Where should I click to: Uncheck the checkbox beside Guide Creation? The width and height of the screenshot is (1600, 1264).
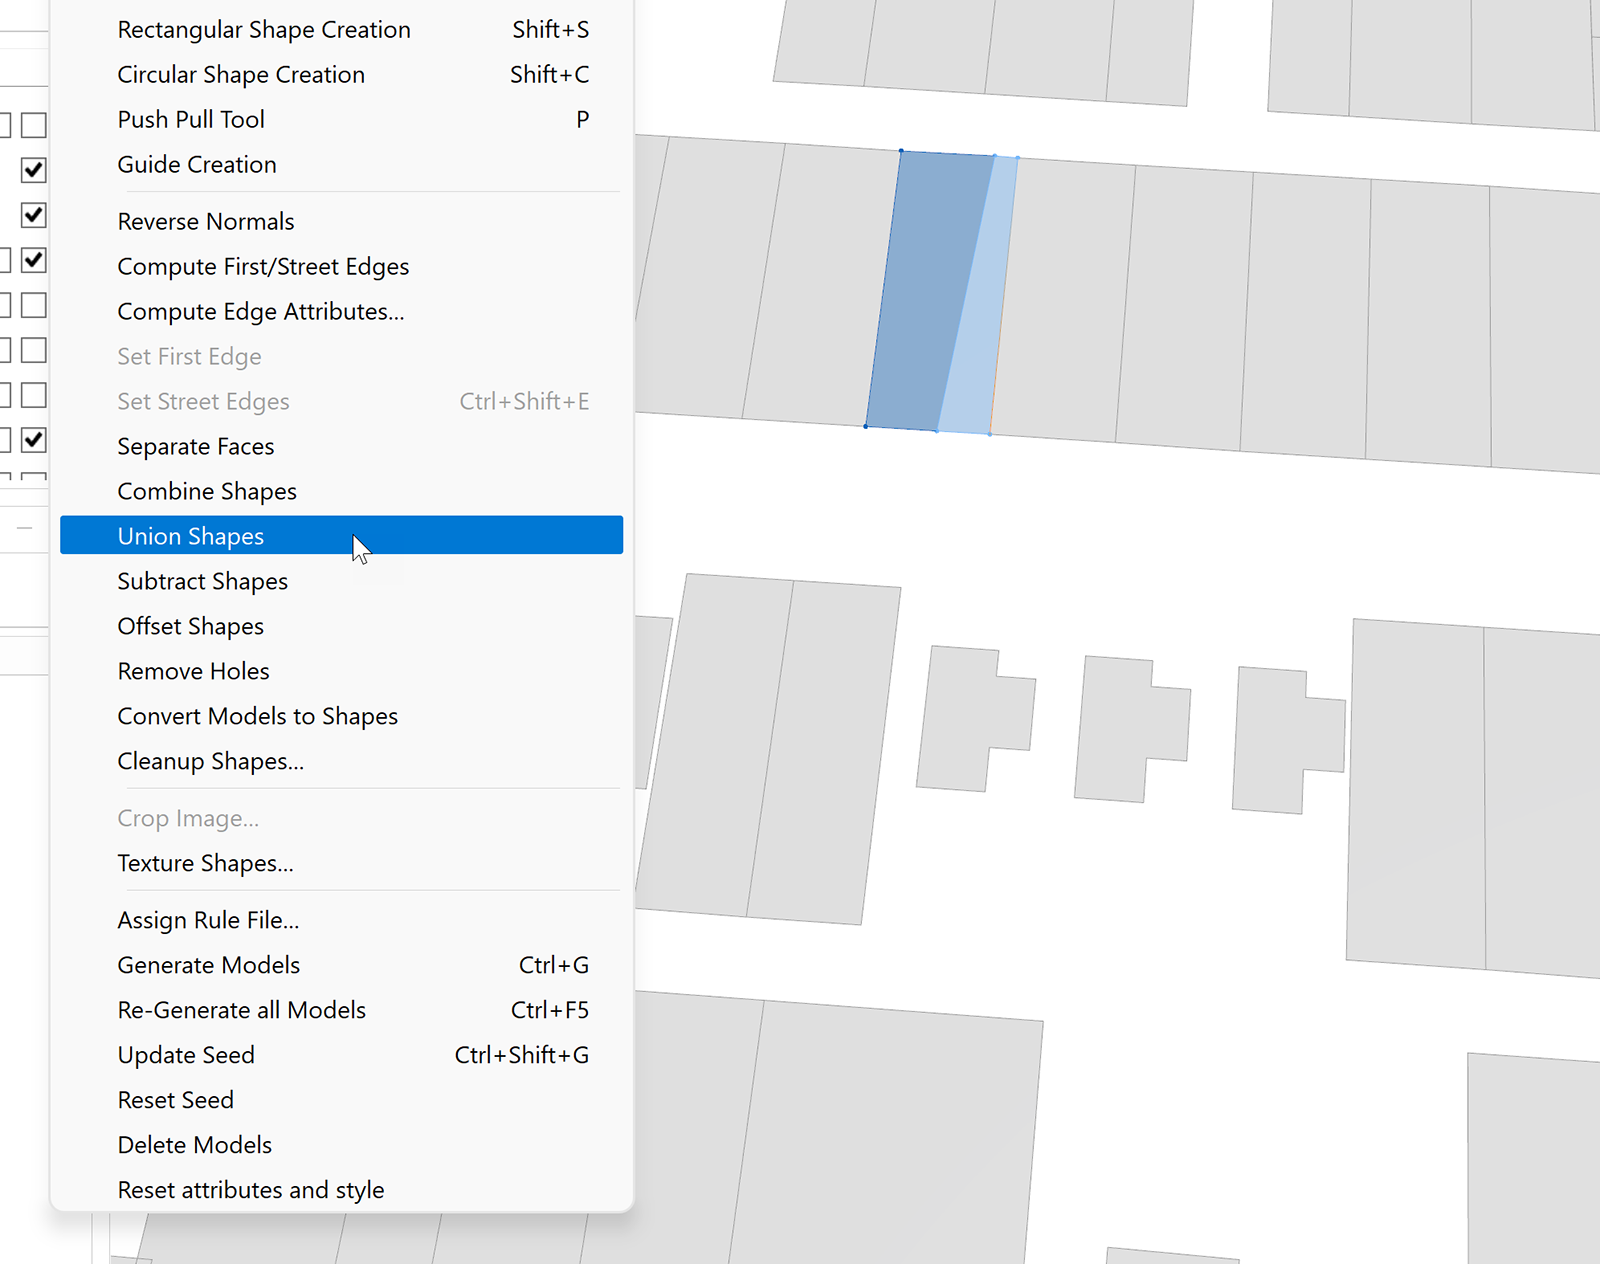[34, 170]
